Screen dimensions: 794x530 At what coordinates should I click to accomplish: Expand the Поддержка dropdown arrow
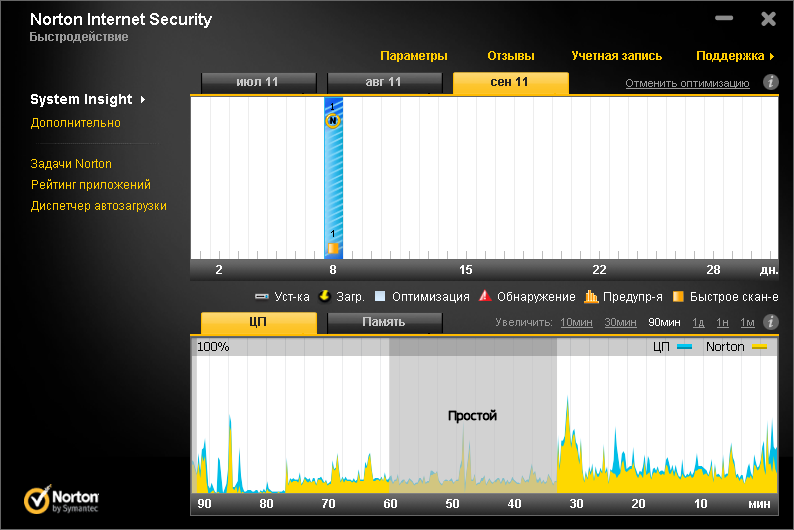772,57
